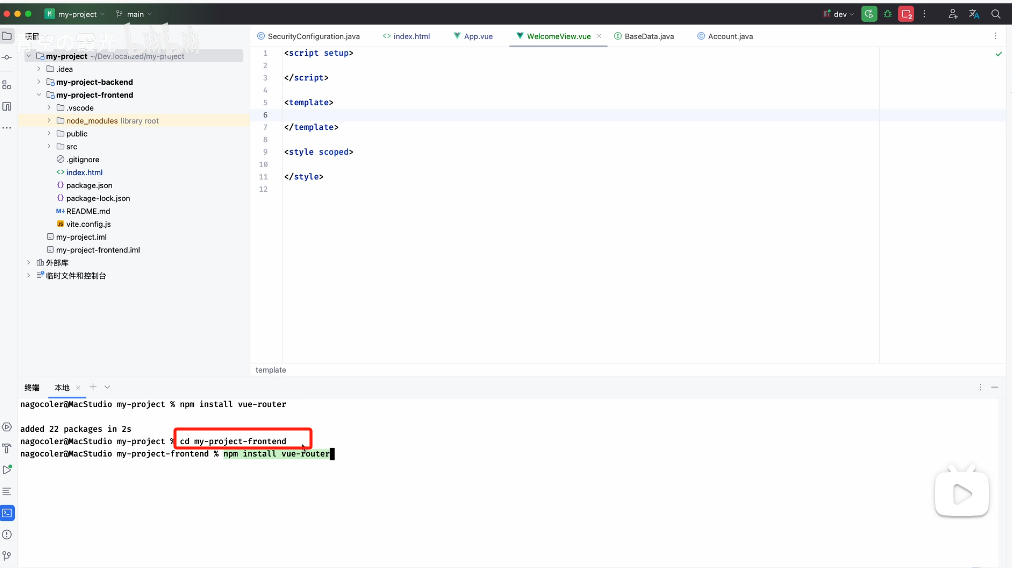Open the Bookmarks tool window icon
The width and height of the screenshot is (1012, 568).
click(7, 106)
